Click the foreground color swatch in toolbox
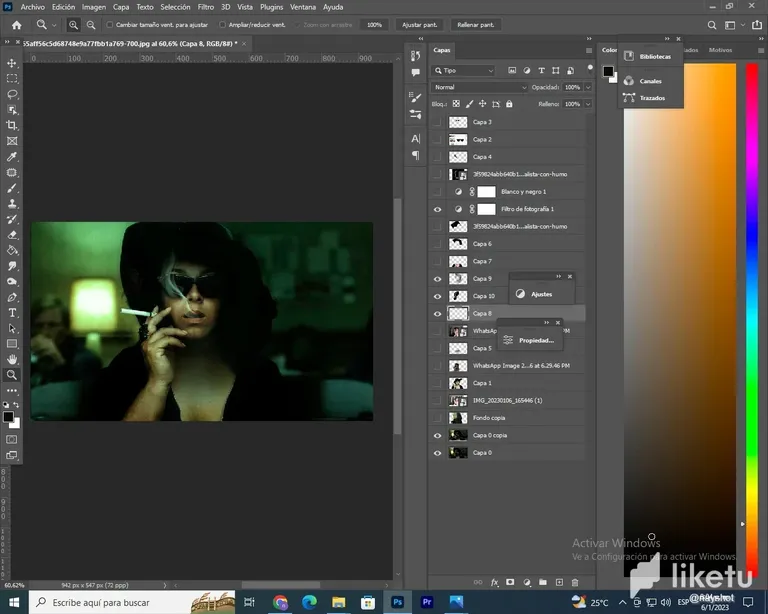Image resolution: width=768 pixels, height=614 pixels. click(x=7, y=417)
